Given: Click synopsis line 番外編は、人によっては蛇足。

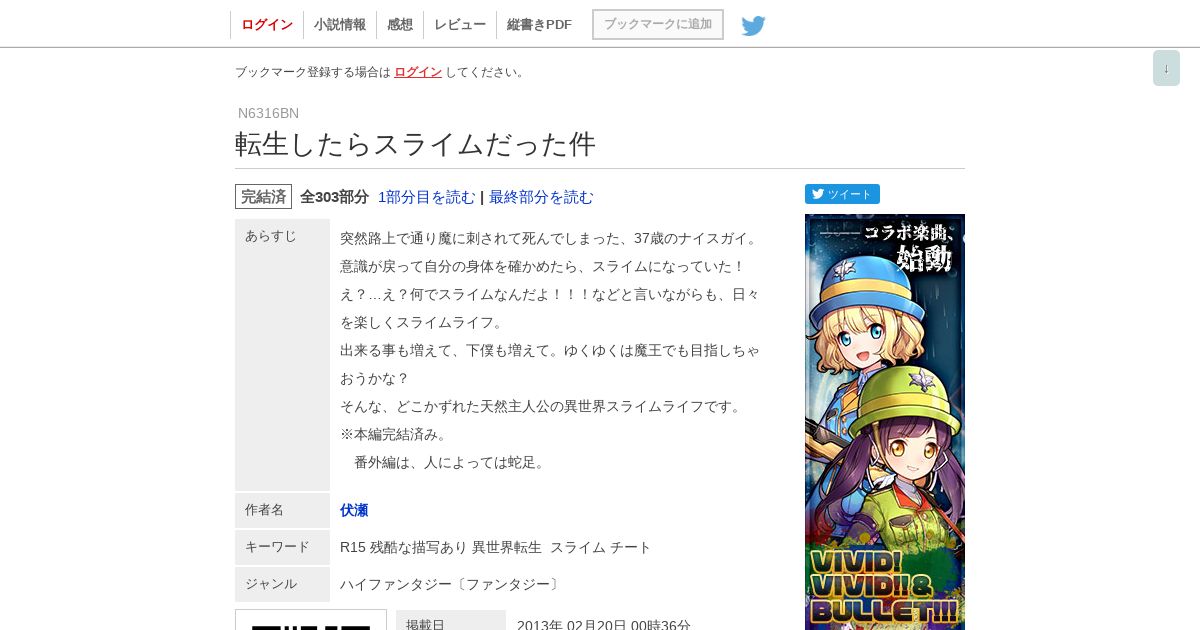Looking at the screenshot, I should [451, 462].
